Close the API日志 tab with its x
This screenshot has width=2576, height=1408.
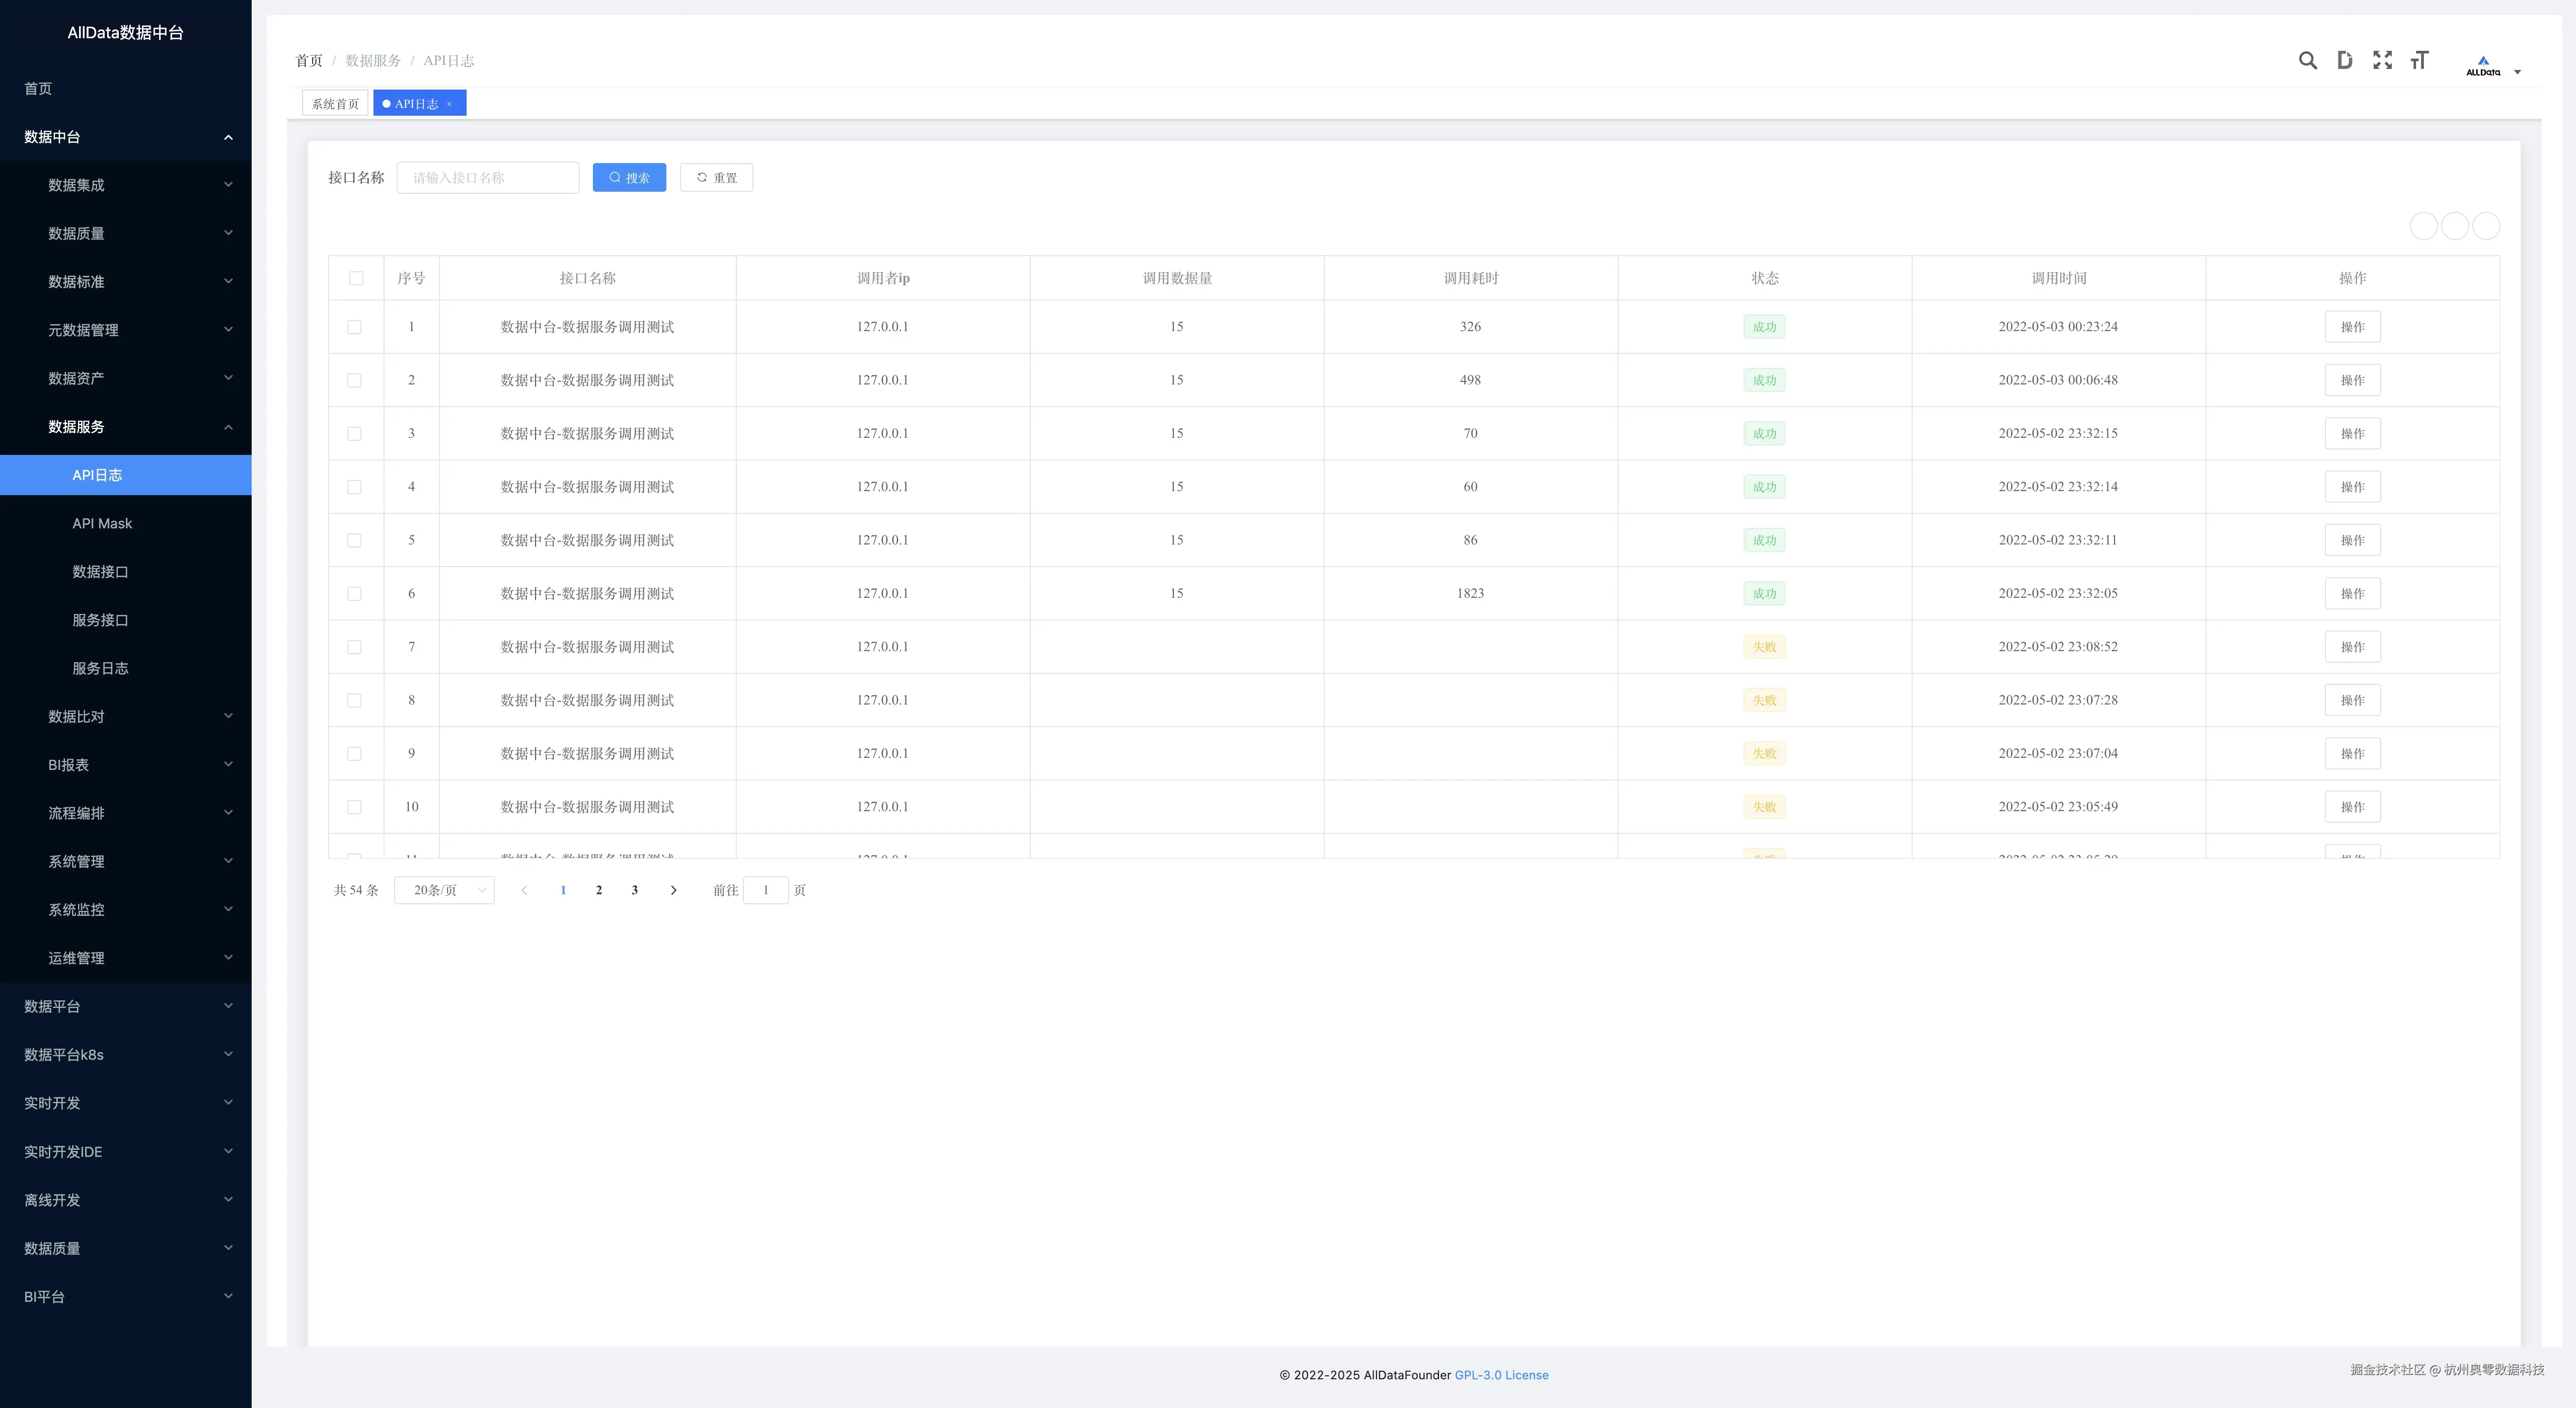[x=450, y=104]
